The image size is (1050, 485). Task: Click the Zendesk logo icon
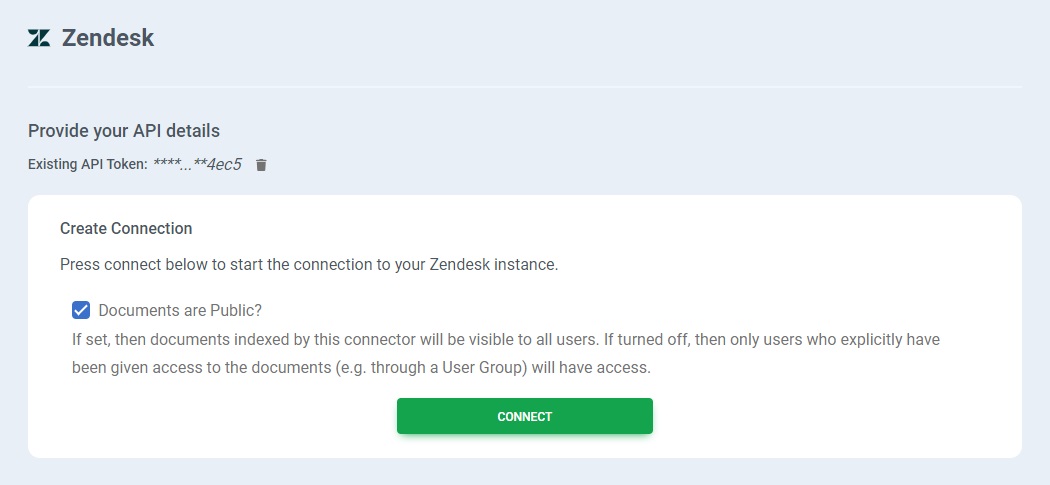[x=39, y=39]
